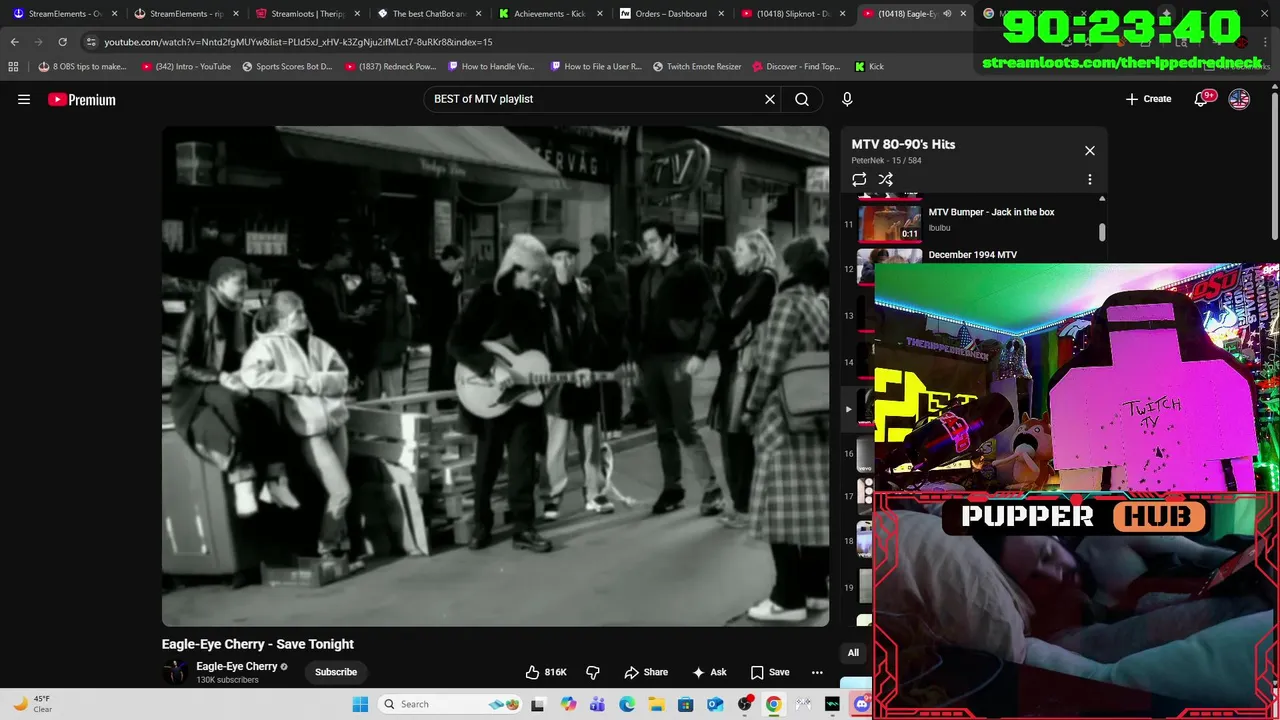Like the Save Tonight video
Image resolution: width=1280 pixels, height=720 pixels.
546,672
